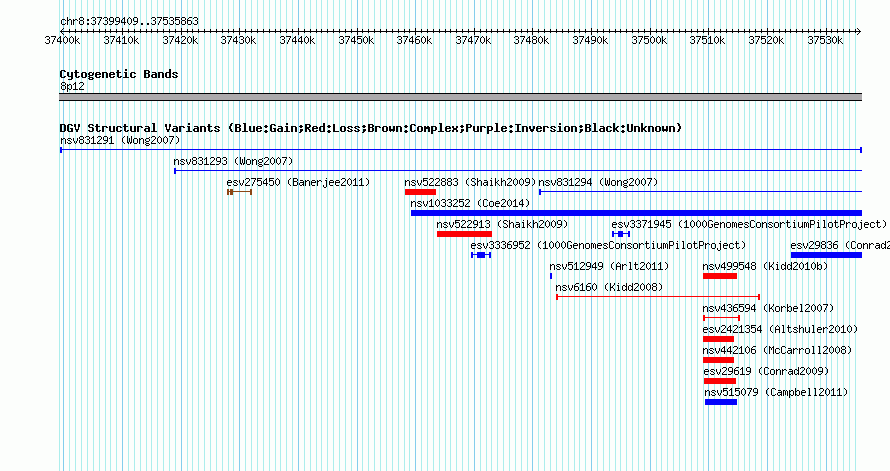
Task: Click the 37490k ruler tick label
Action: tap(590, 40)
